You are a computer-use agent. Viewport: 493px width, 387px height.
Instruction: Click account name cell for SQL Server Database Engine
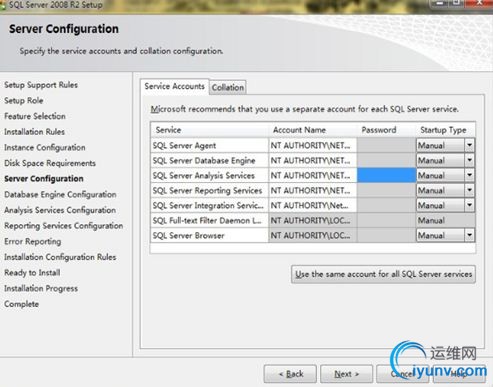[312, 160]
